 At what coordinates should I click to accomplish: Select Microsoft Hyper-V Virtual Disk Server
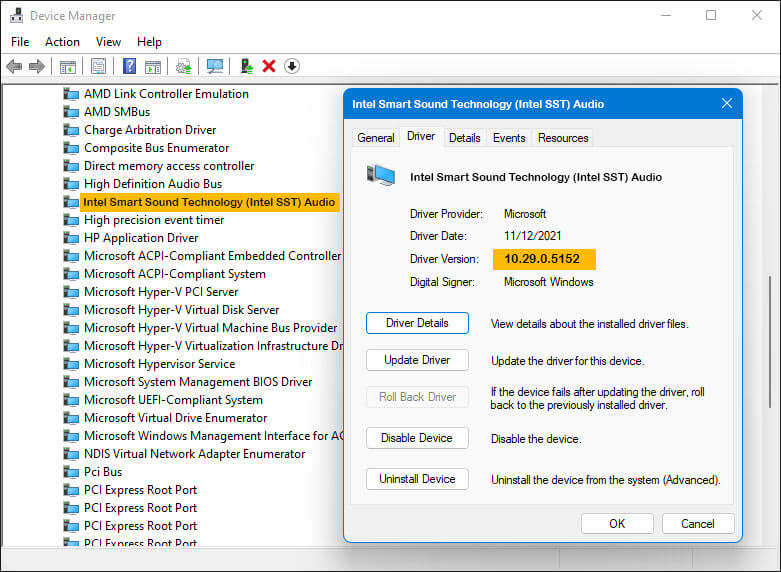coord(181,310)
